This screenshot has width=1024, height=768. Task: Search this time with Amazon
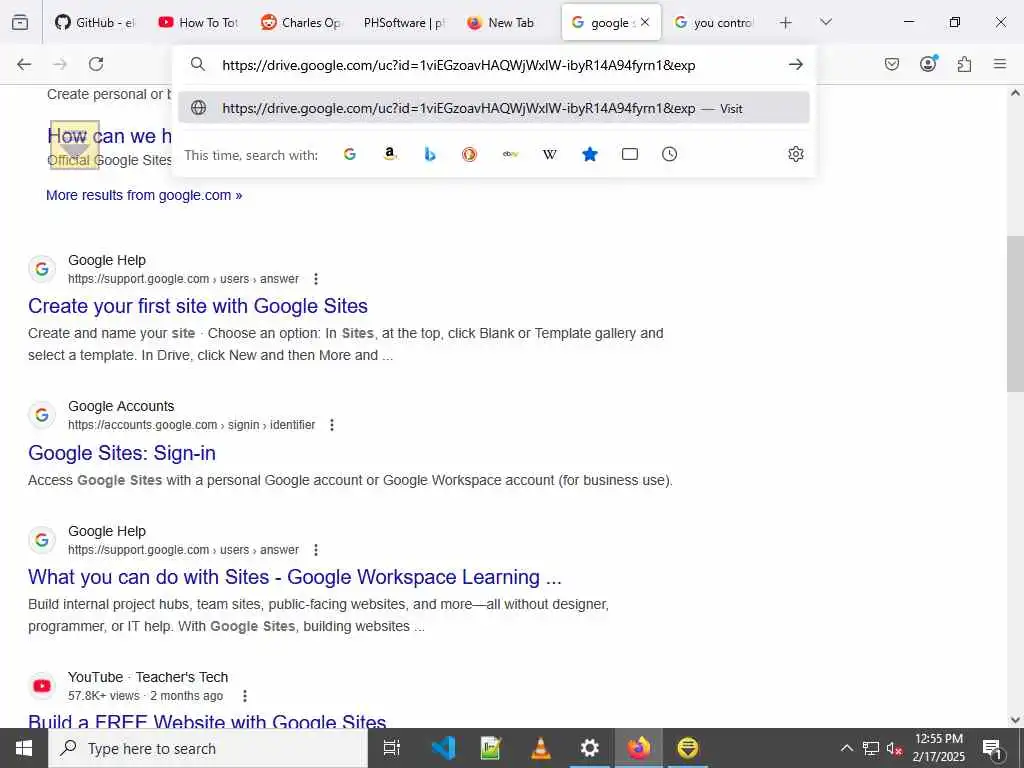[390, 154]
